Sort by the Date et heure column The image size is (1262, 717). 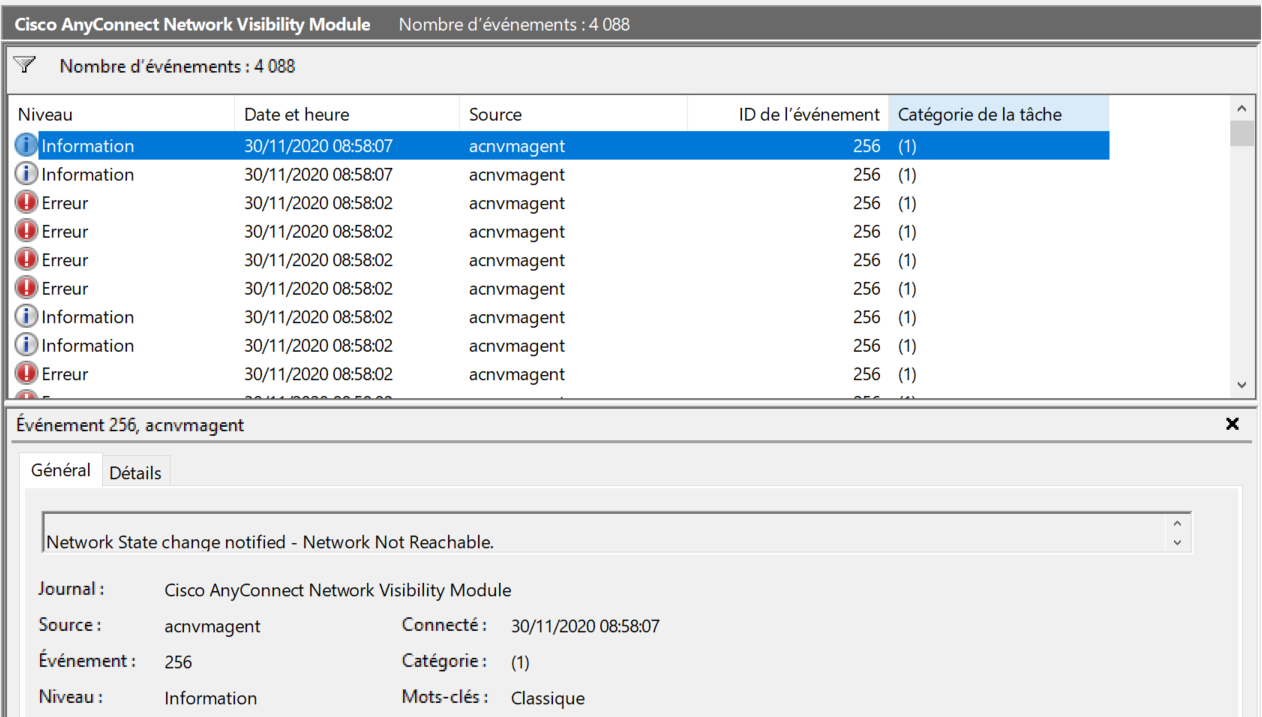pos(347,114)
